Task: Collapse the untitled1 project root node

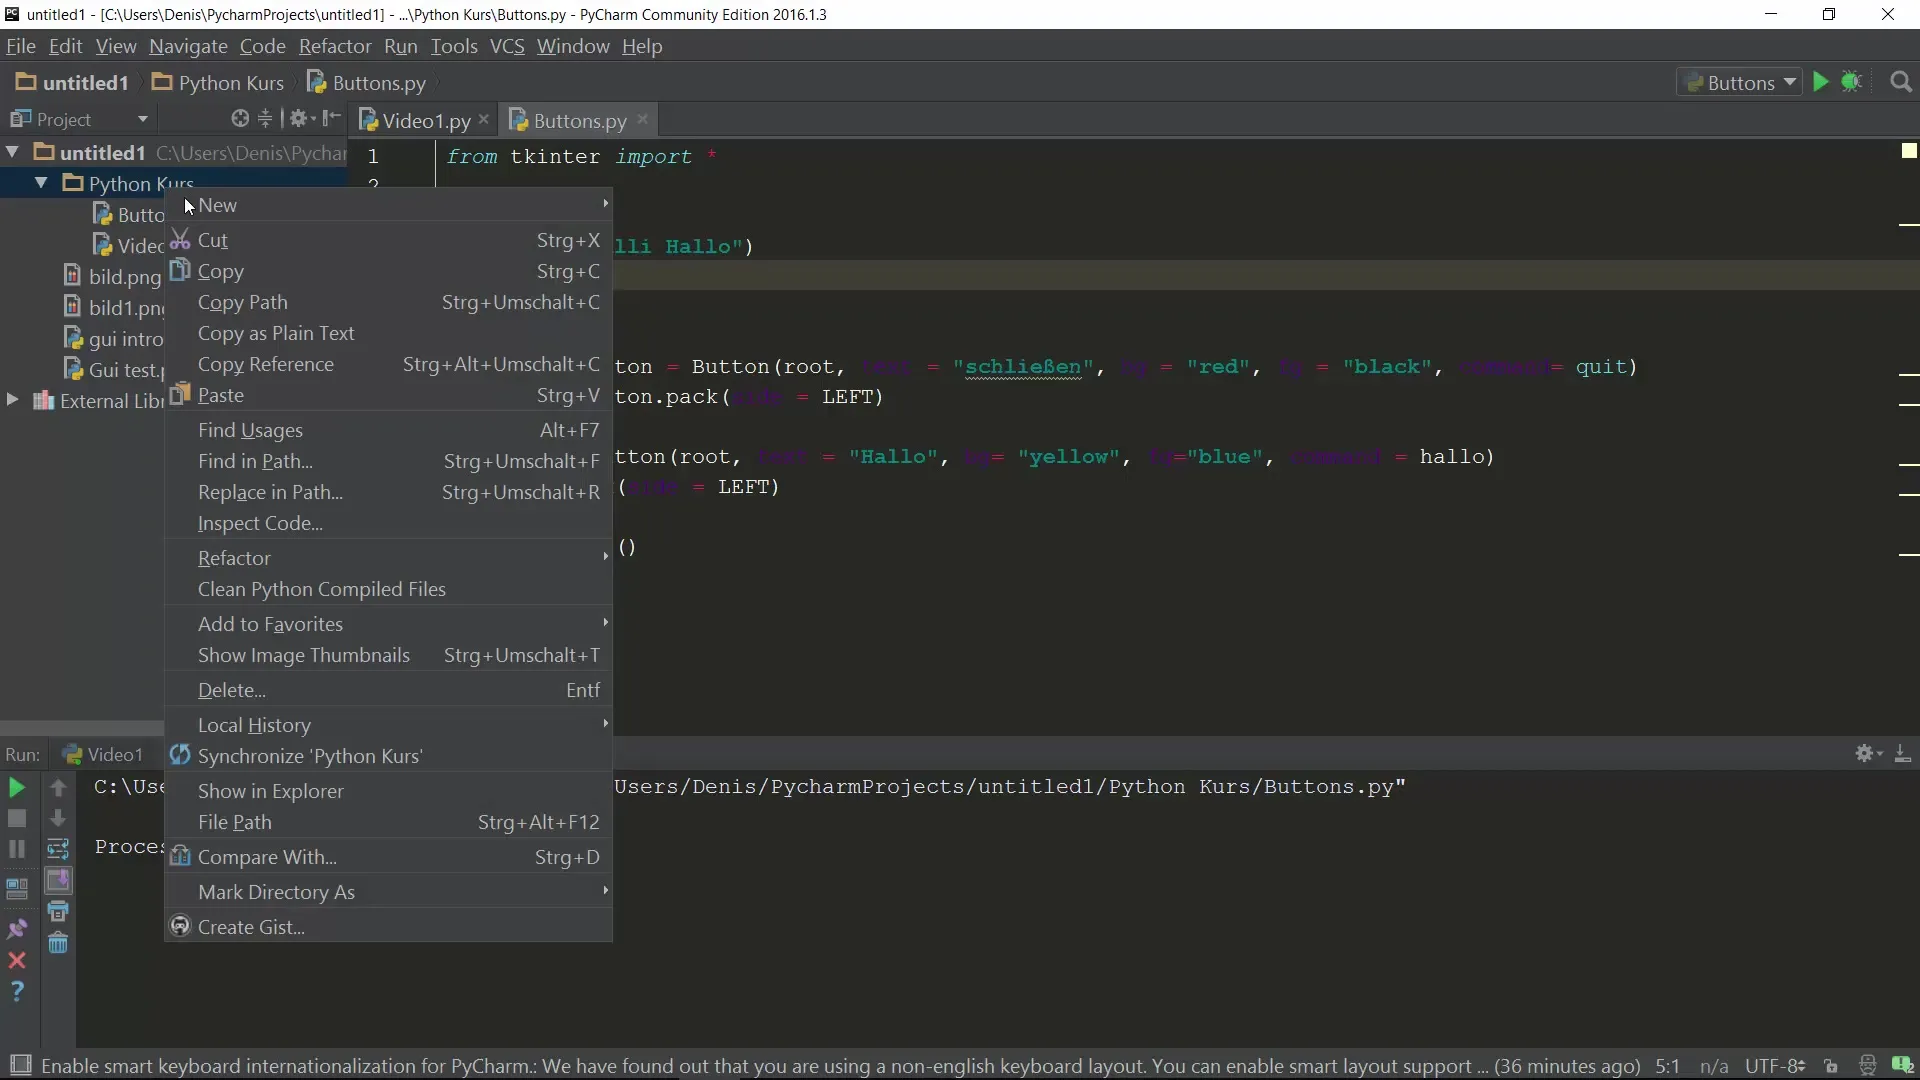Action: coord(13,152)
